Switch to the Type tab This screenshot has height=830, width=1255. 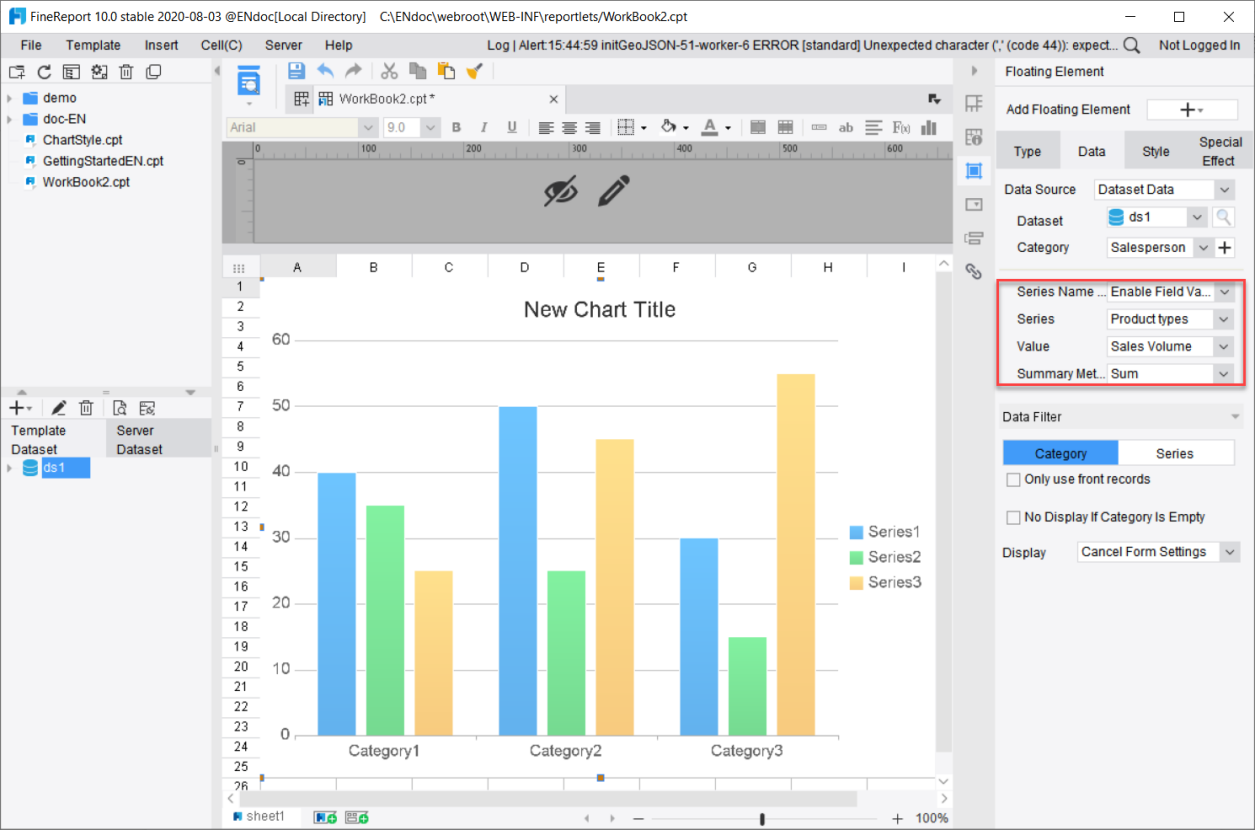click(x=1027, y=151)
